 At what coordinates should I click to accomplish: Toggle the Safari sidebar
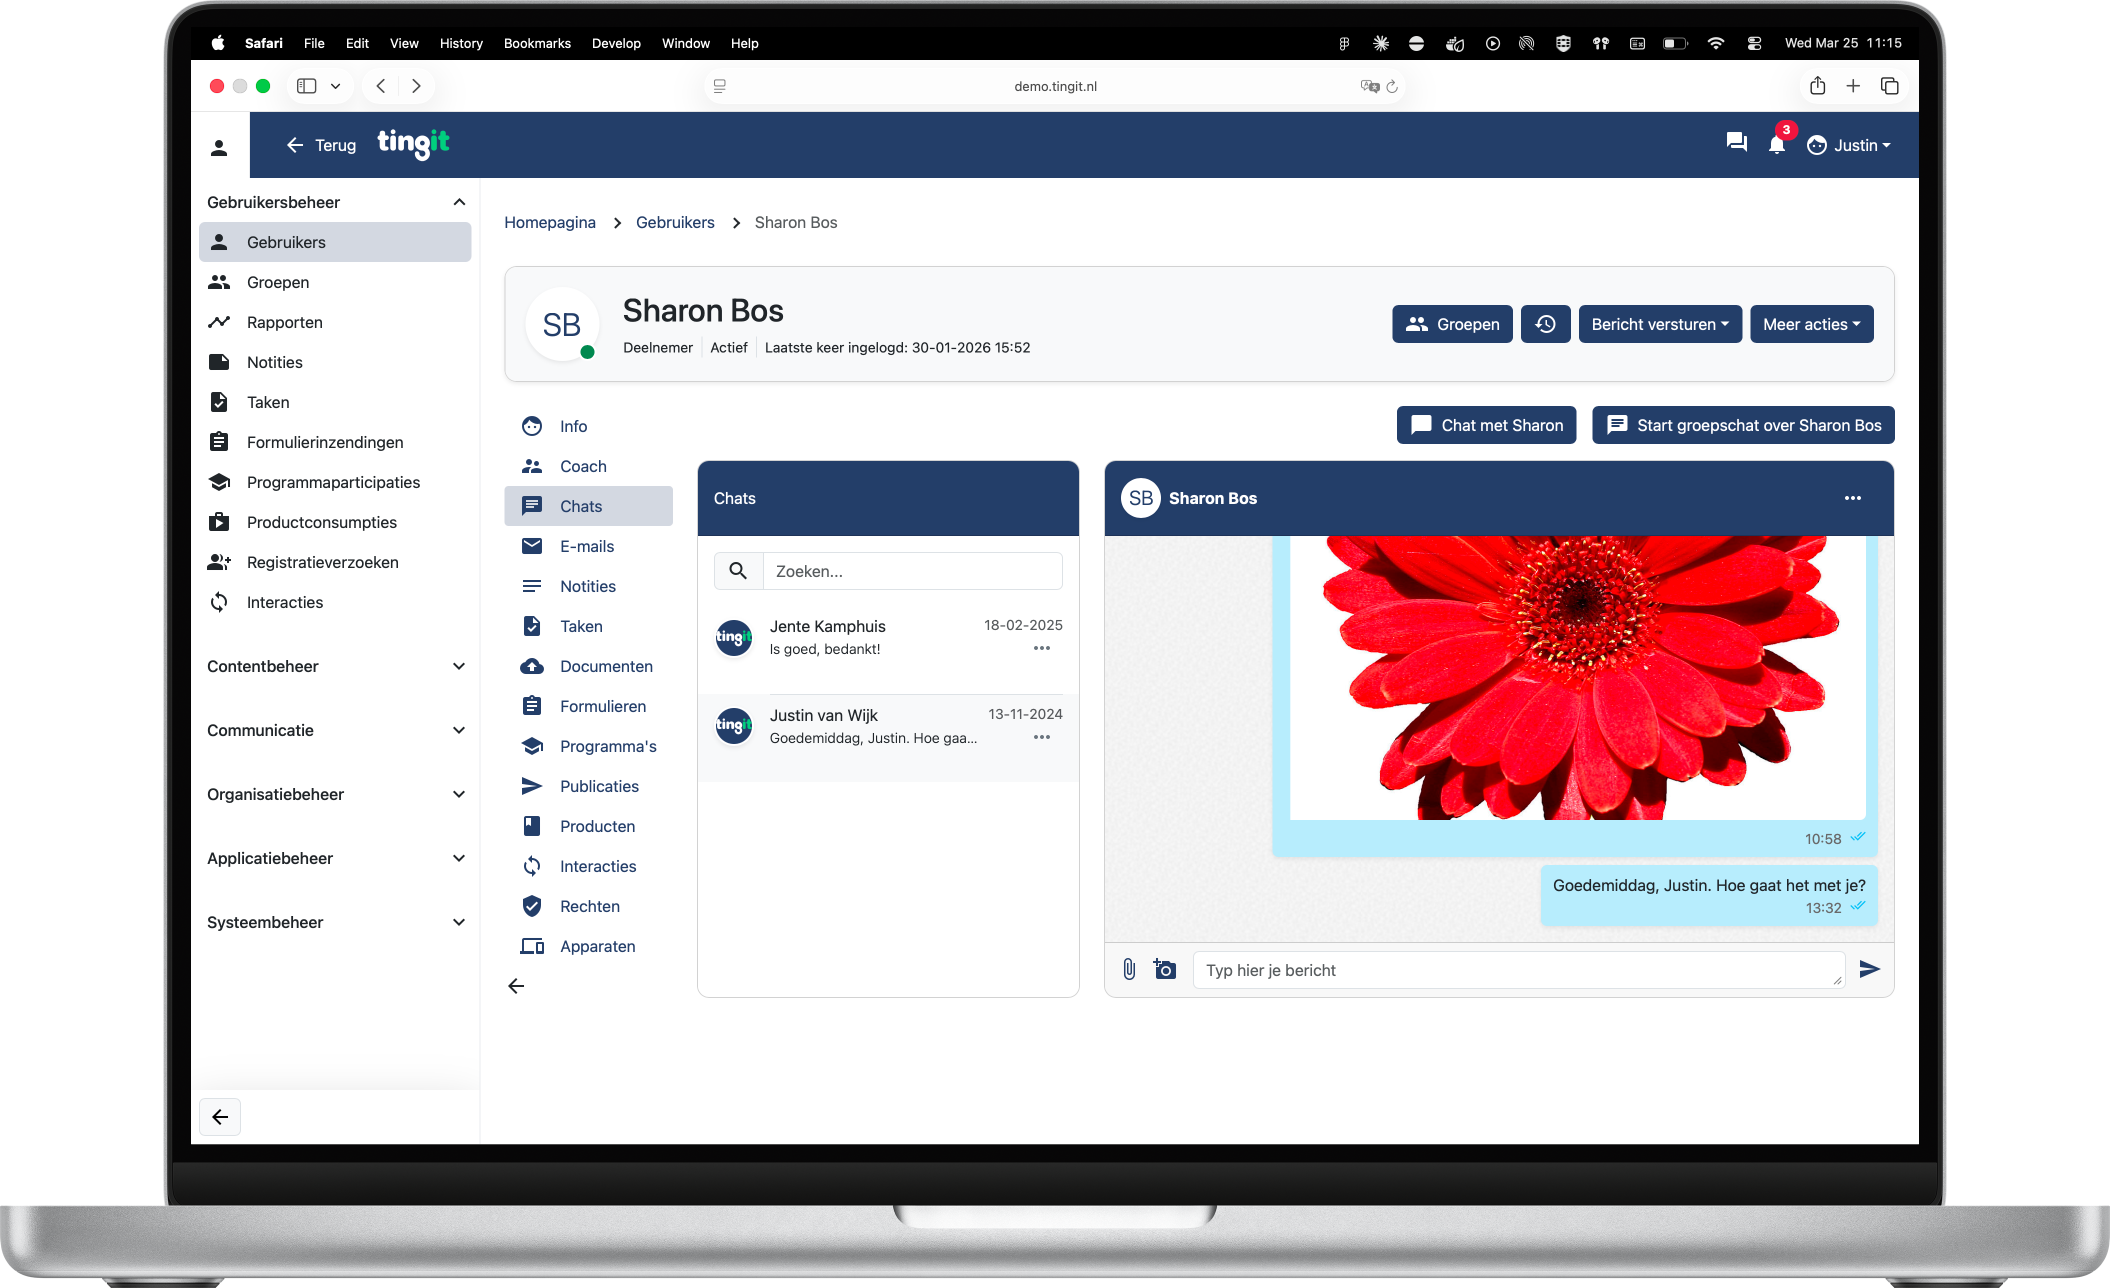click(307, 86)
